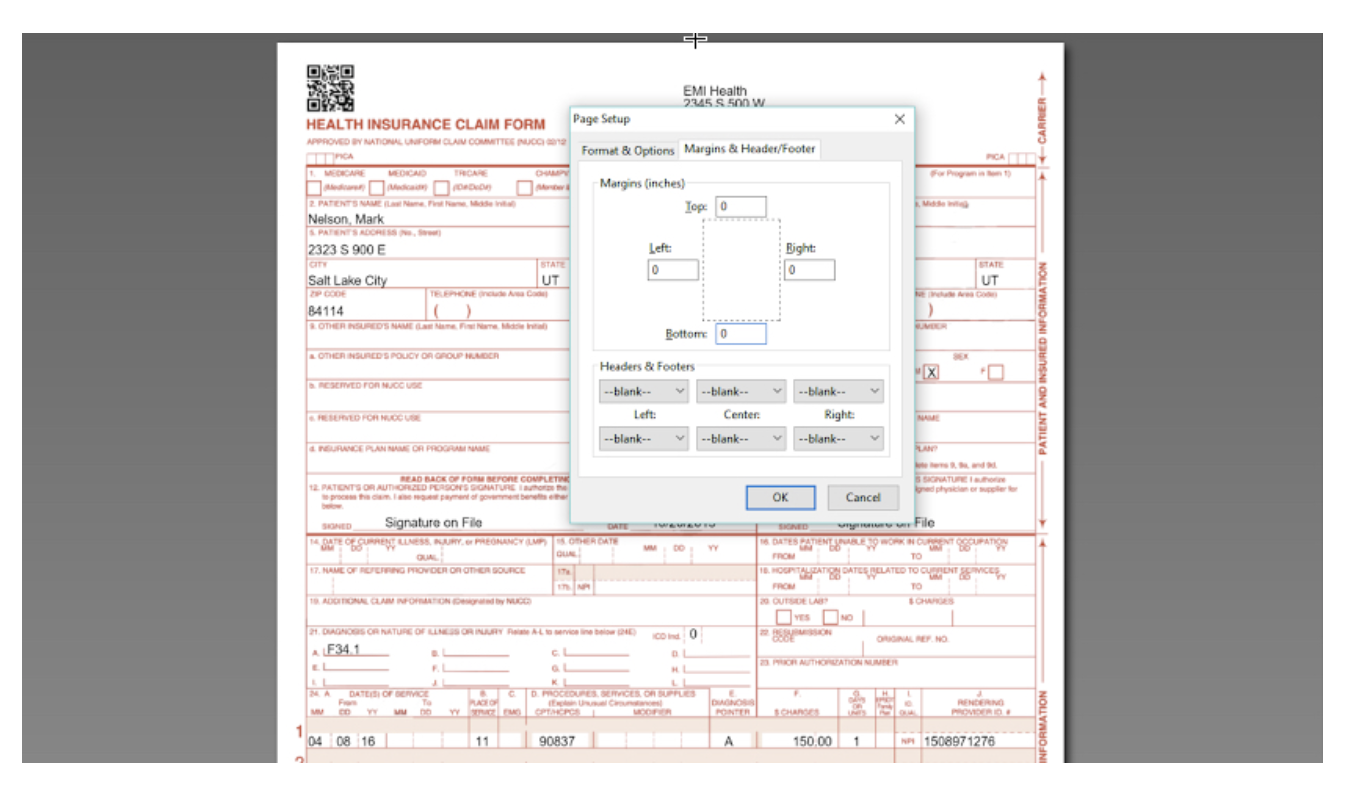Click the OK button in Page Setup
This screenshot has height=790, width=1352.
pos(780,497)
